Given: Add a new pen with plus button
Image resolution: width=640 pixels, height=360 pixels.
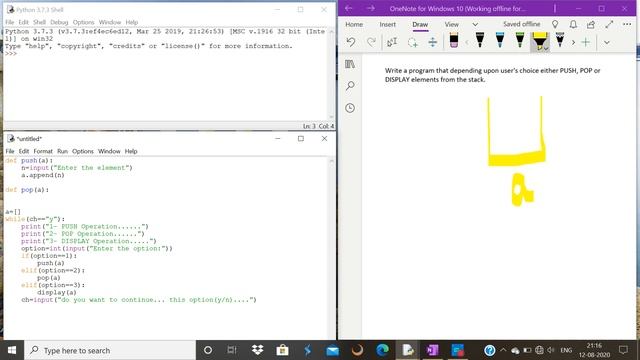Looking at the screenshot, I should point(586,42).
